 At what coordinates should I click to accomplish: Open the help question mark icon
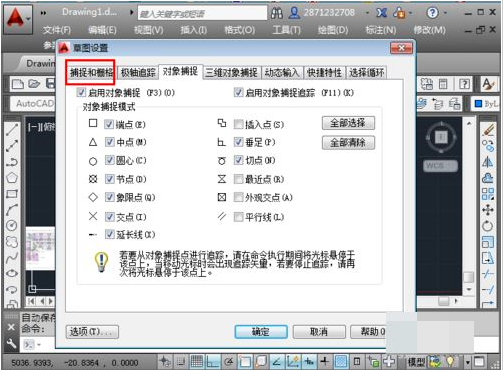(432, 13)
